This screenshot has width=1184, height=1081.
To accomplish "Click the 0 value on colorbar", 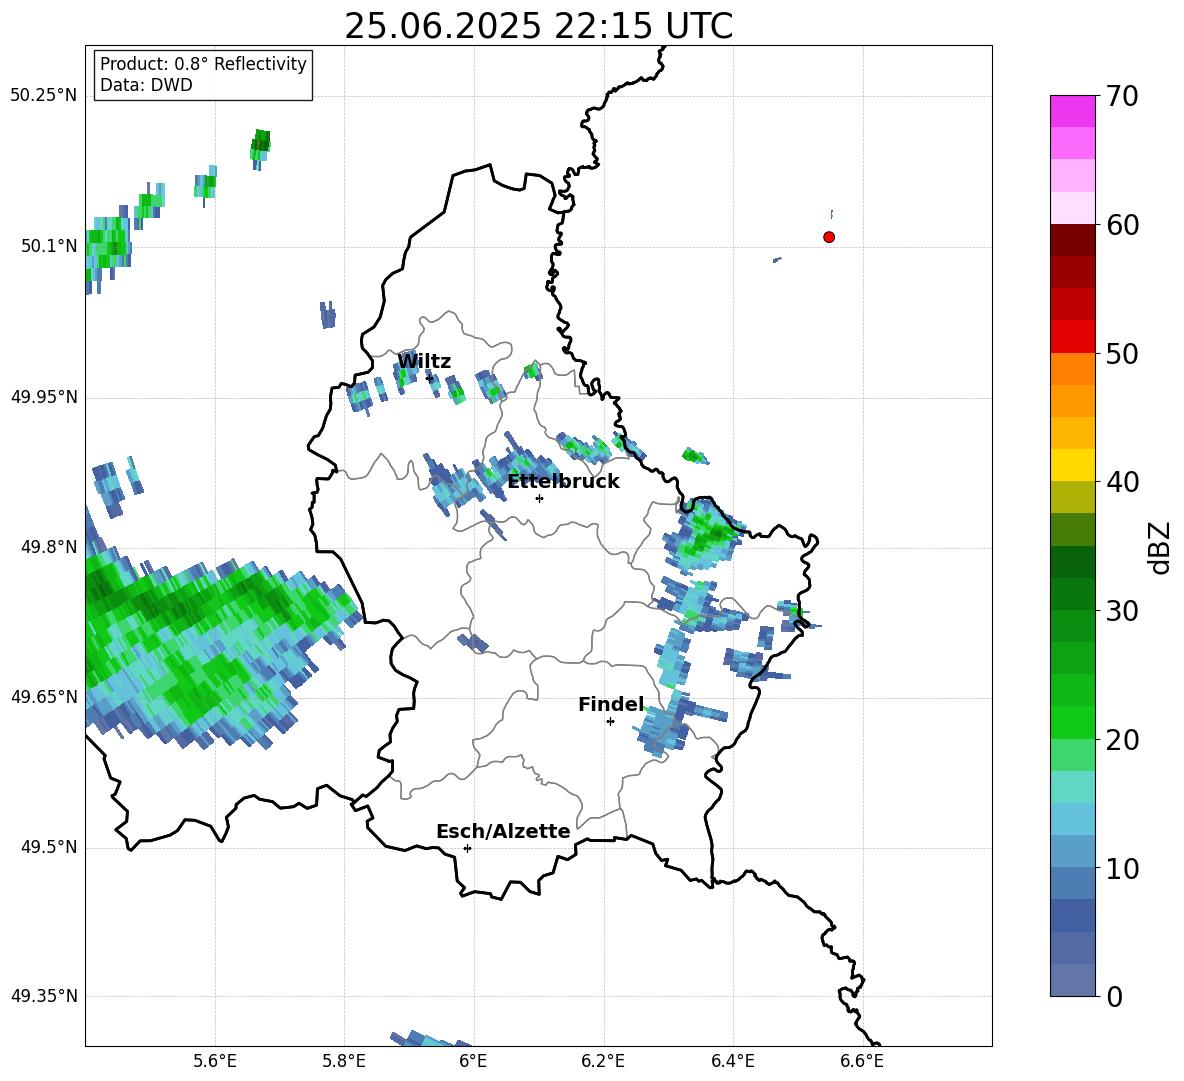I will (x=1115, y=997).
